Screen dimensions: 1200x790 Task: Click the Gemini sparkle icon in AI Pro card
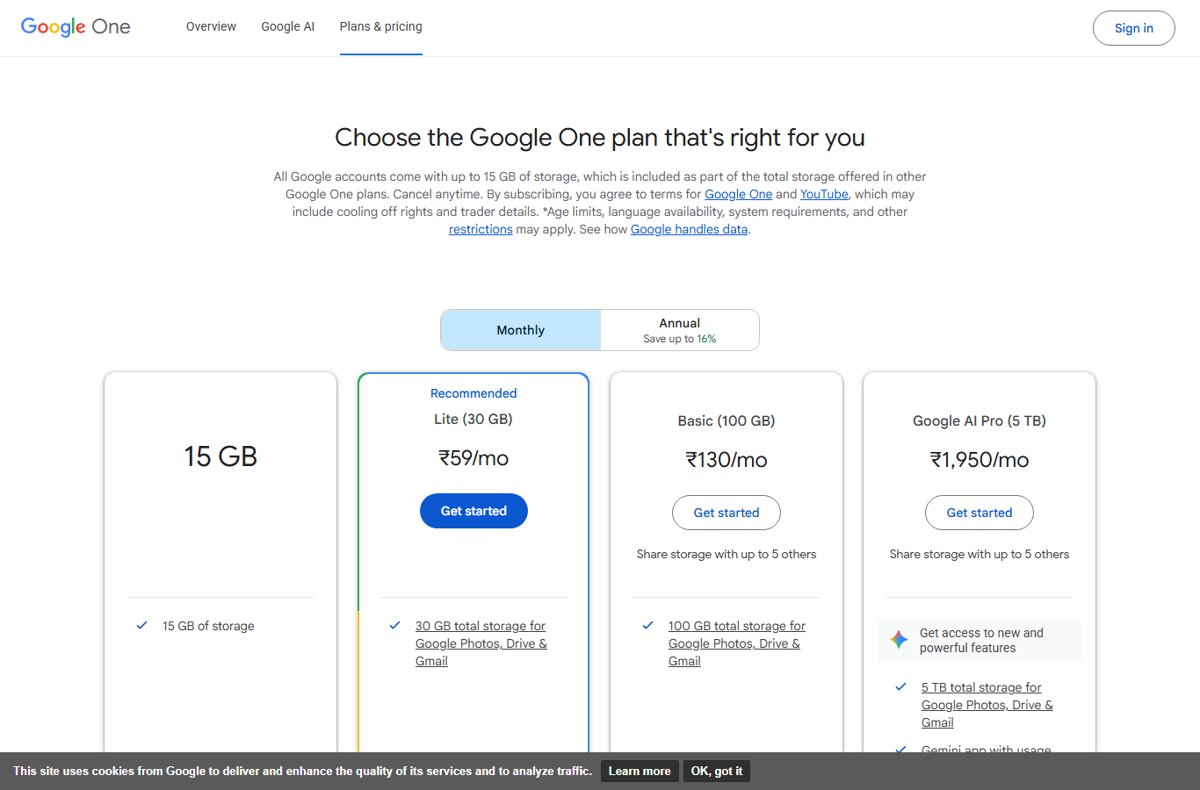[899, 640]
